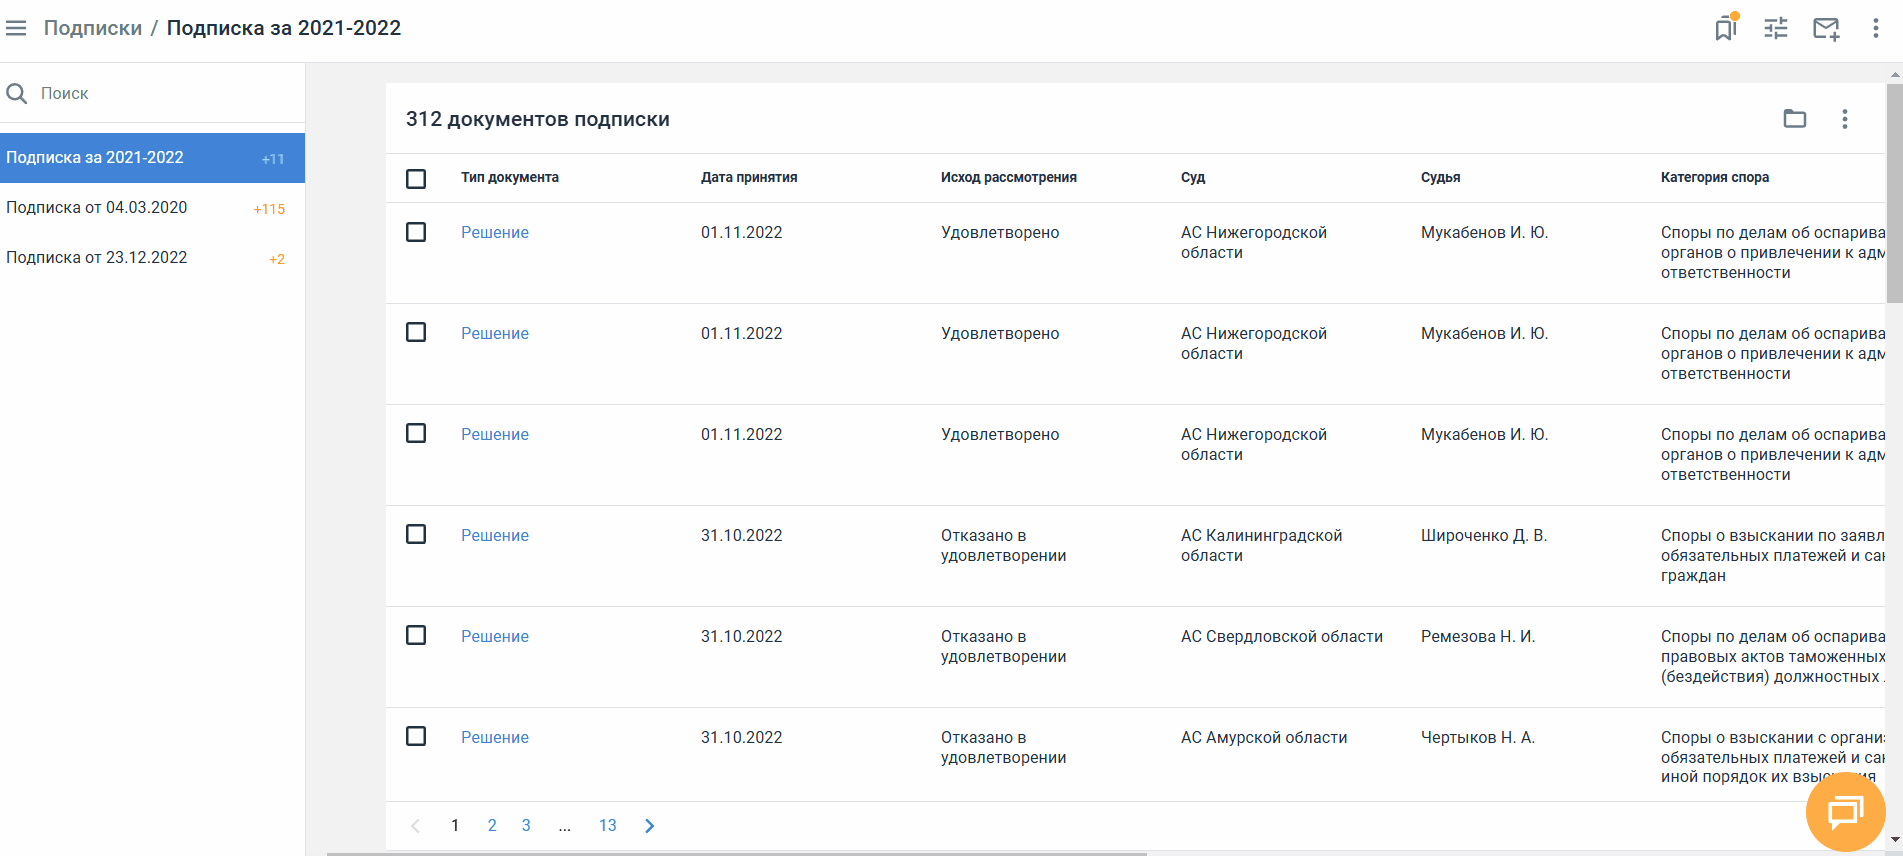This screenshot has width=1903, height=856.
Task: Select Подписка от 23.12.2022 in sidebar
Action: click(x=152, y=258)
